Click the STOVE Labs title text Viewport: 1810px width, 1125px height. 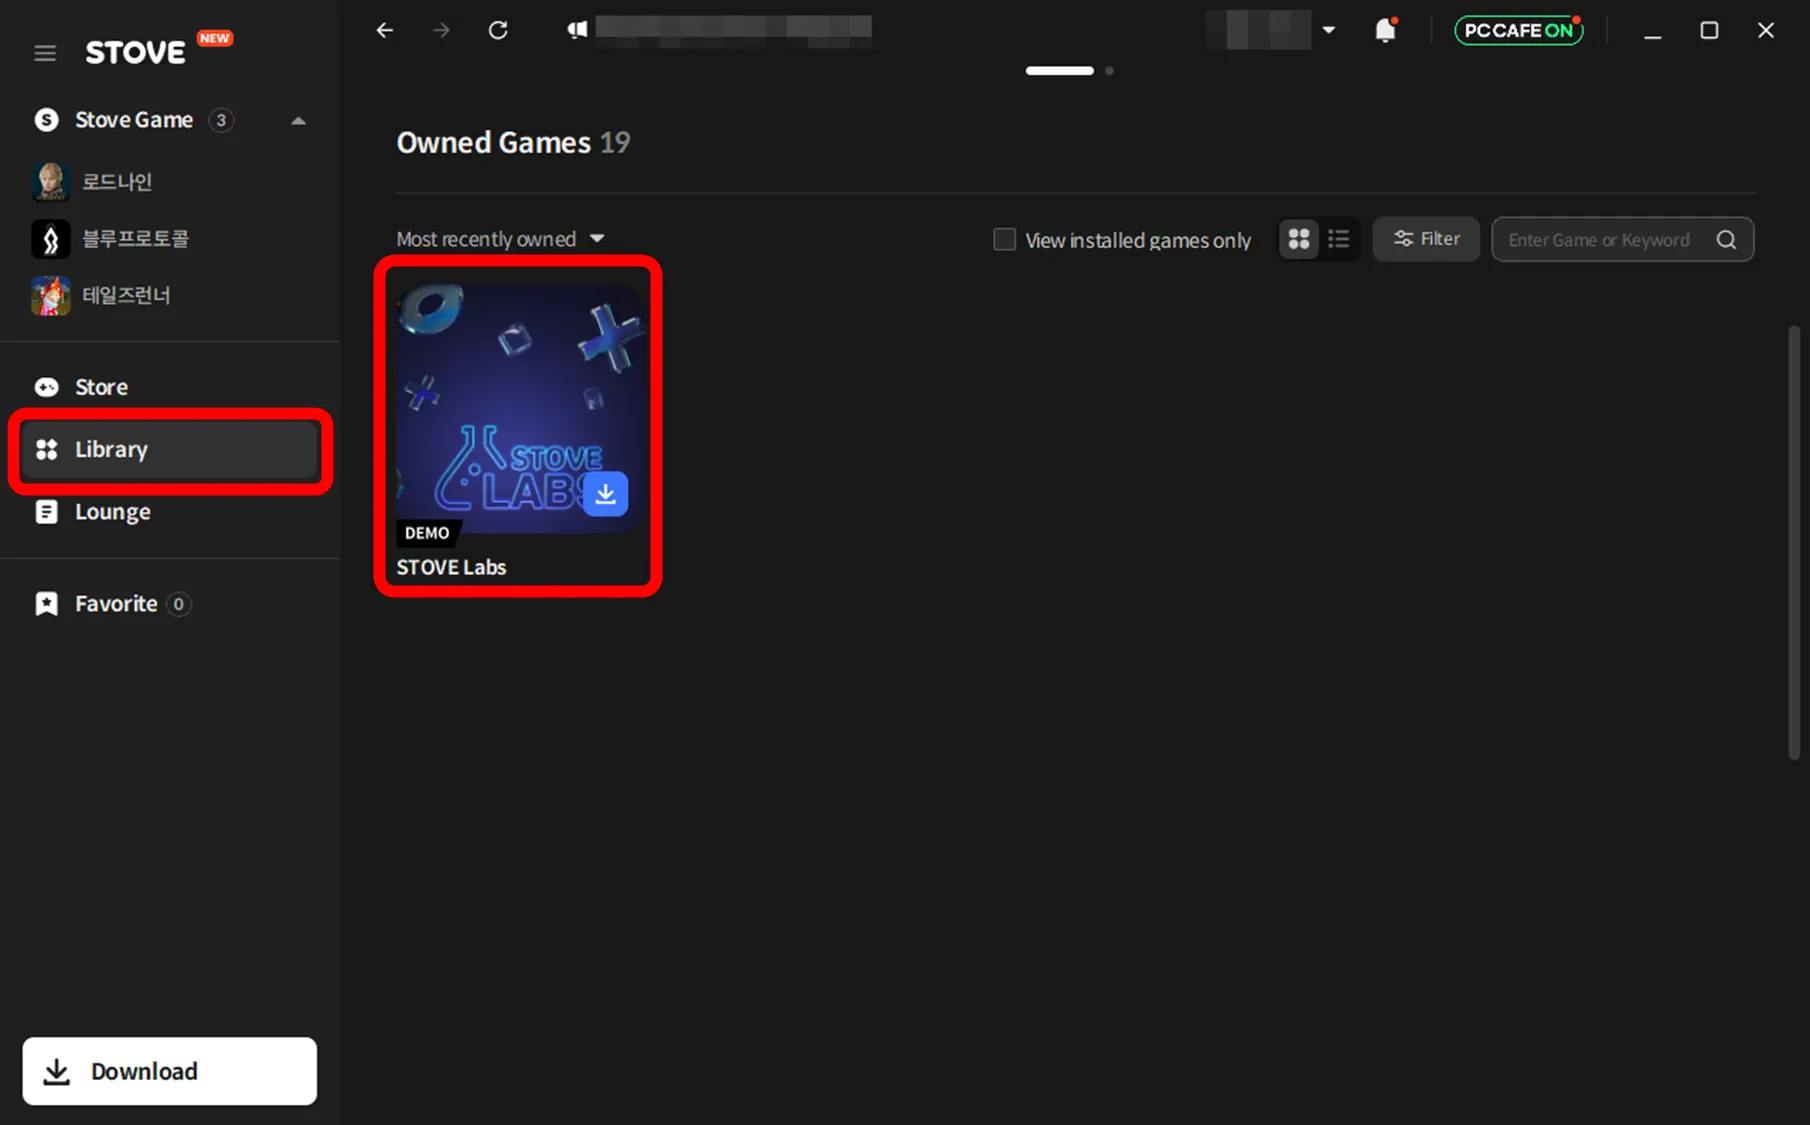pos(451,567)
